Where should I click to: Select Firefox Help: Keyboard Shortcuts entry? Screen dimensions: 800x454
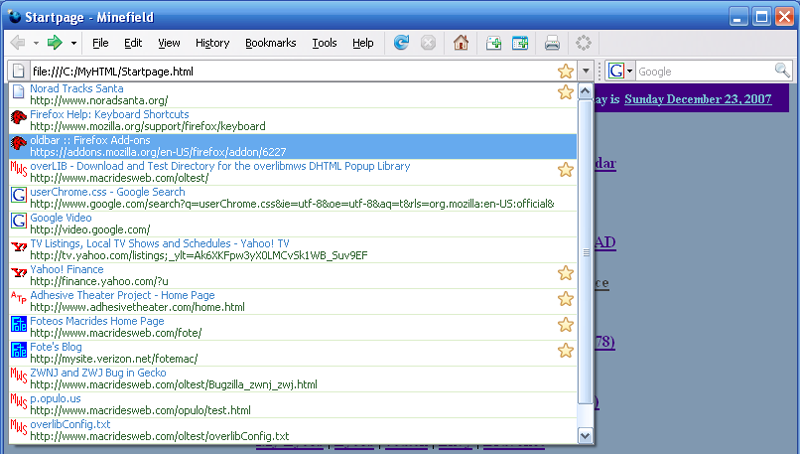click(293, 120)
